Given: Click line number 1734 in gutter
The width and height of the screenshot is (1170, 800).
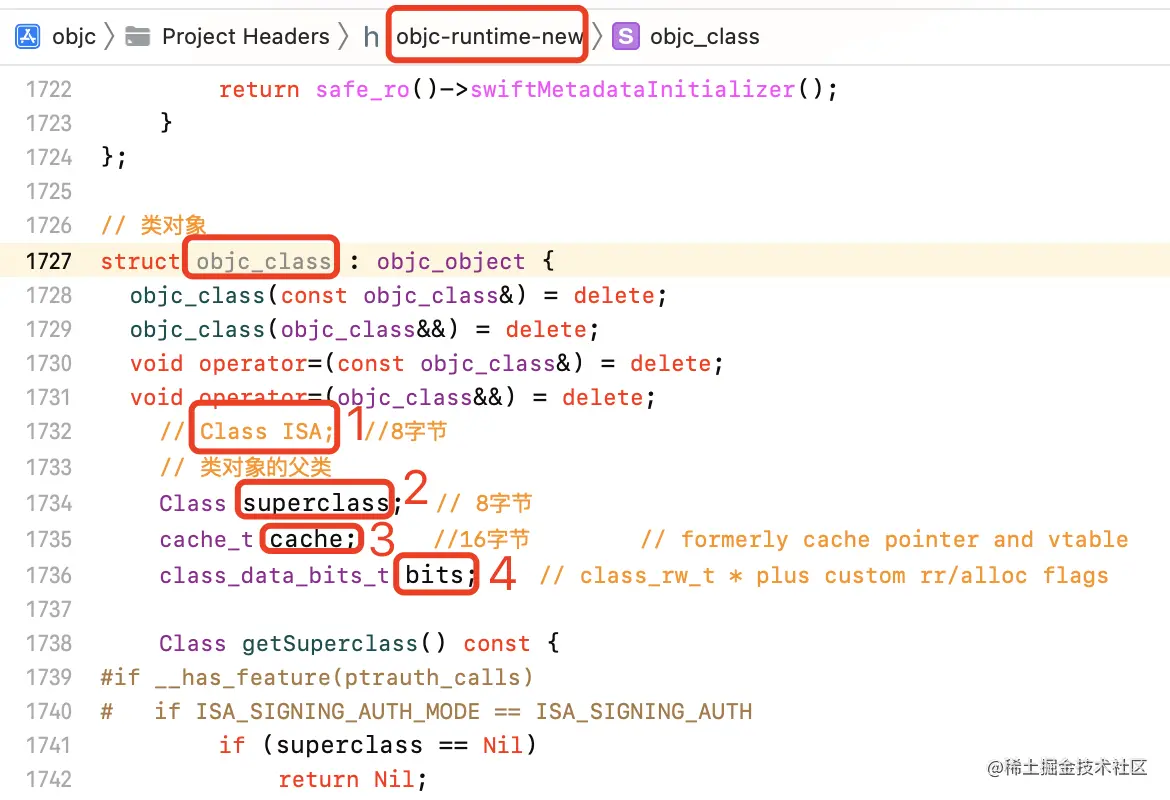Looking at the screenshot, I should pos(49,504).
